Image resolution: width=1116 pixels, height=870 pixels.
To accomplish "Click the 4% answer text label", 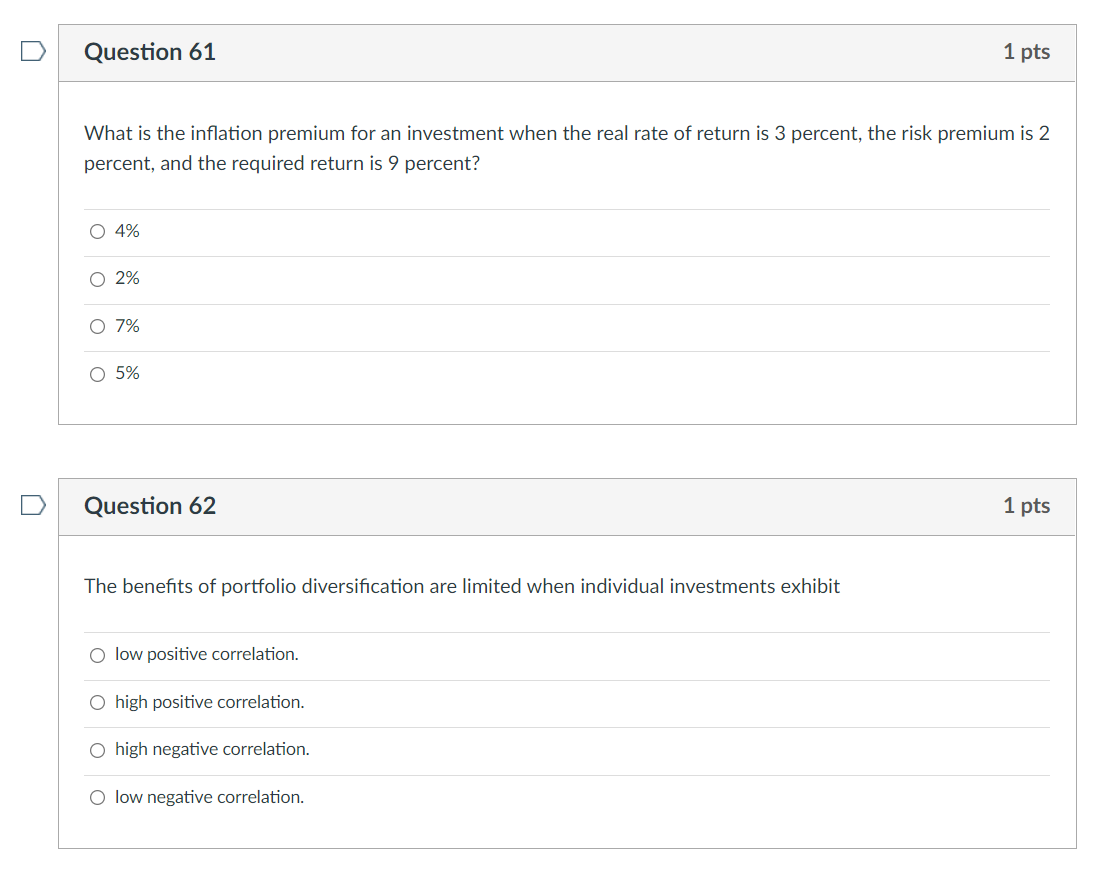I will pyautogui.click(x=126, y=231).
